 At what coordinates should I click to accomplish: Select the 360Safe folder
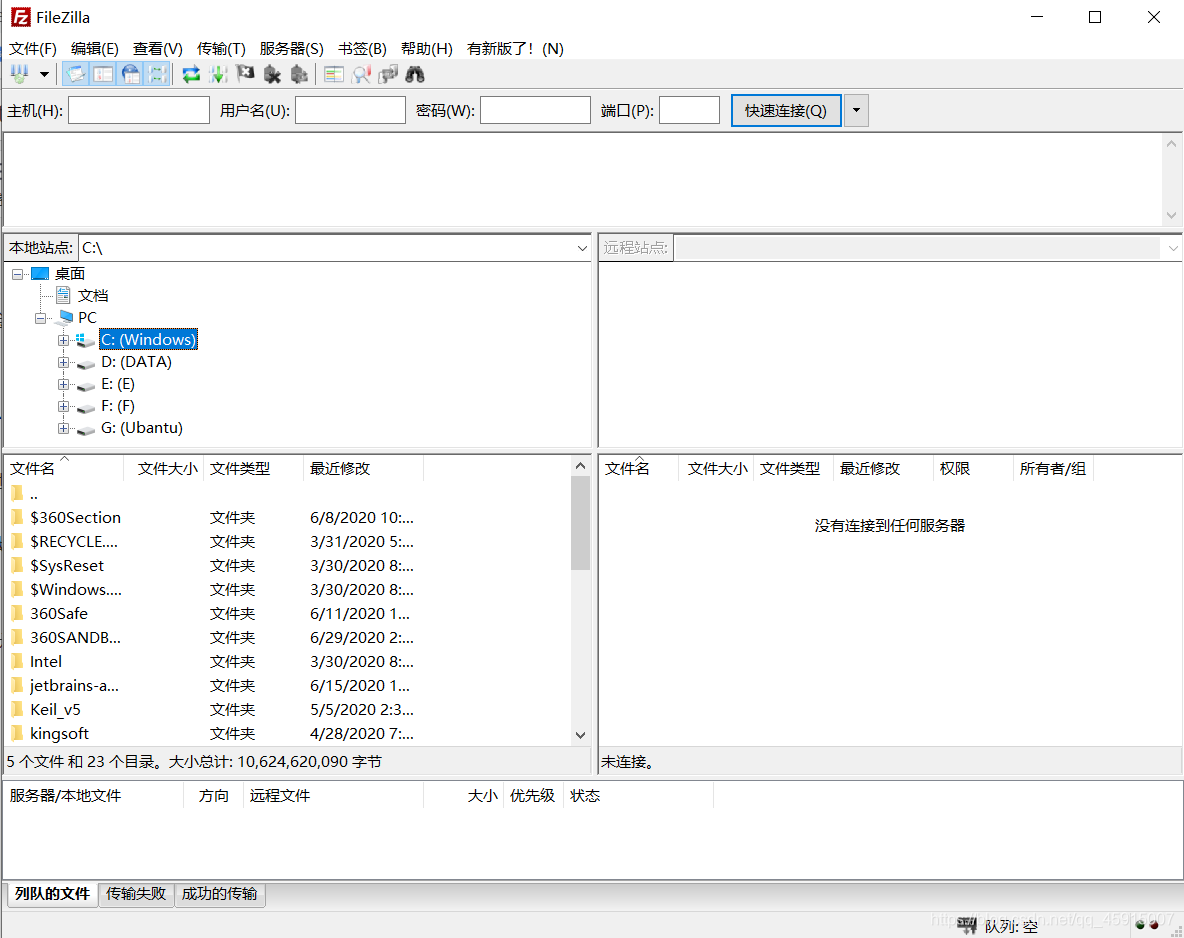coord(59,613)
